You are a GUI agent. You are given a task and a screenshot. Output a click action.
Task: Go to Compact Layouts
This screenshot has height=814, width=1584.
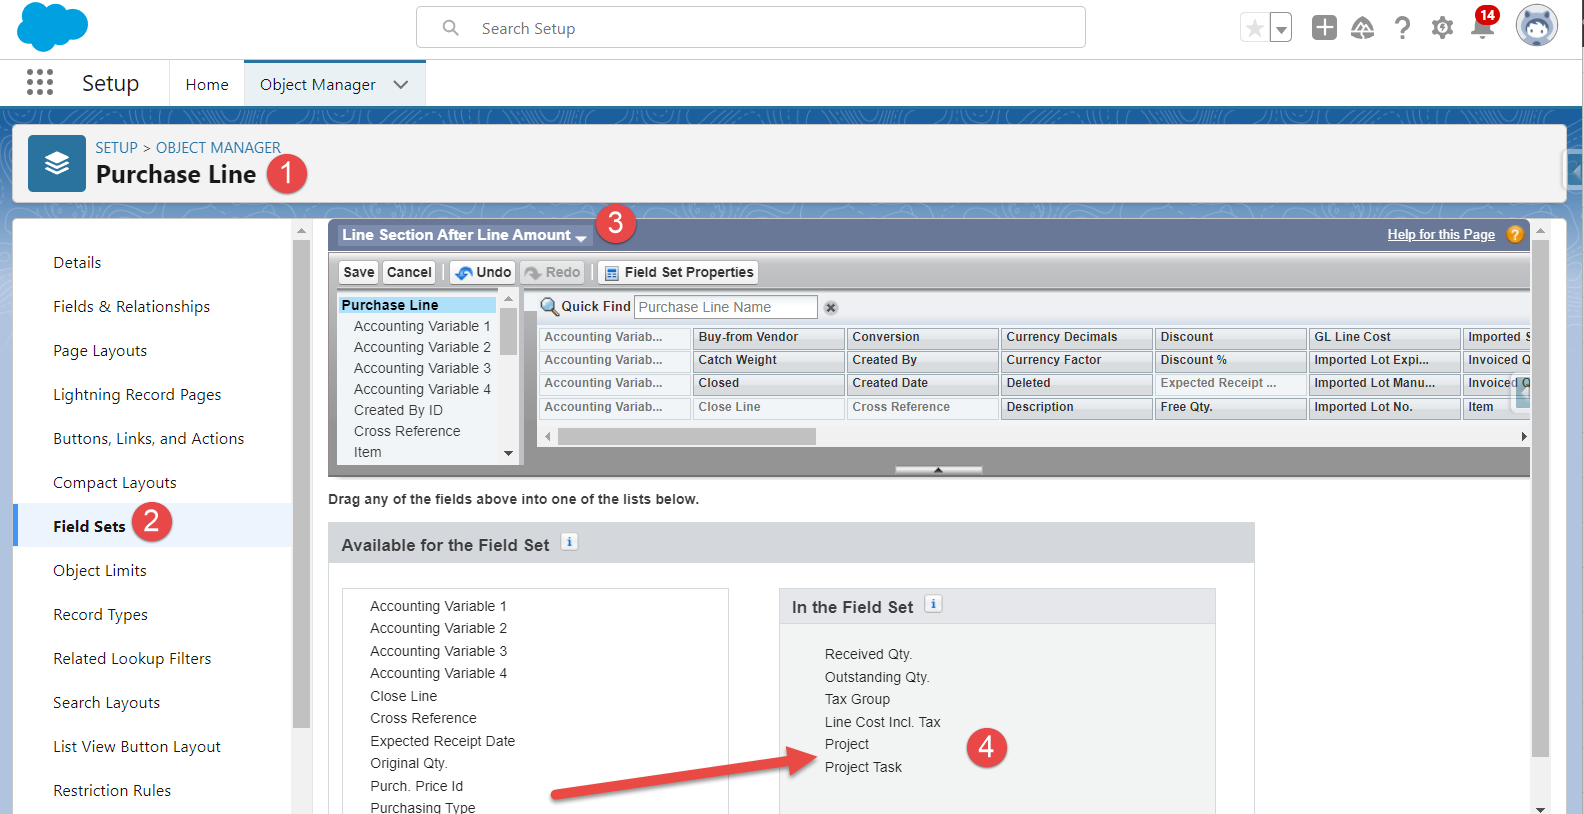pyautogui.click(x=115, y=483)
